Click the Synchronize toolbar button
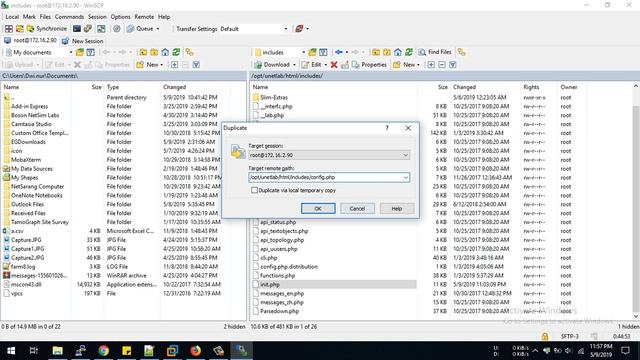 point(47,29)
